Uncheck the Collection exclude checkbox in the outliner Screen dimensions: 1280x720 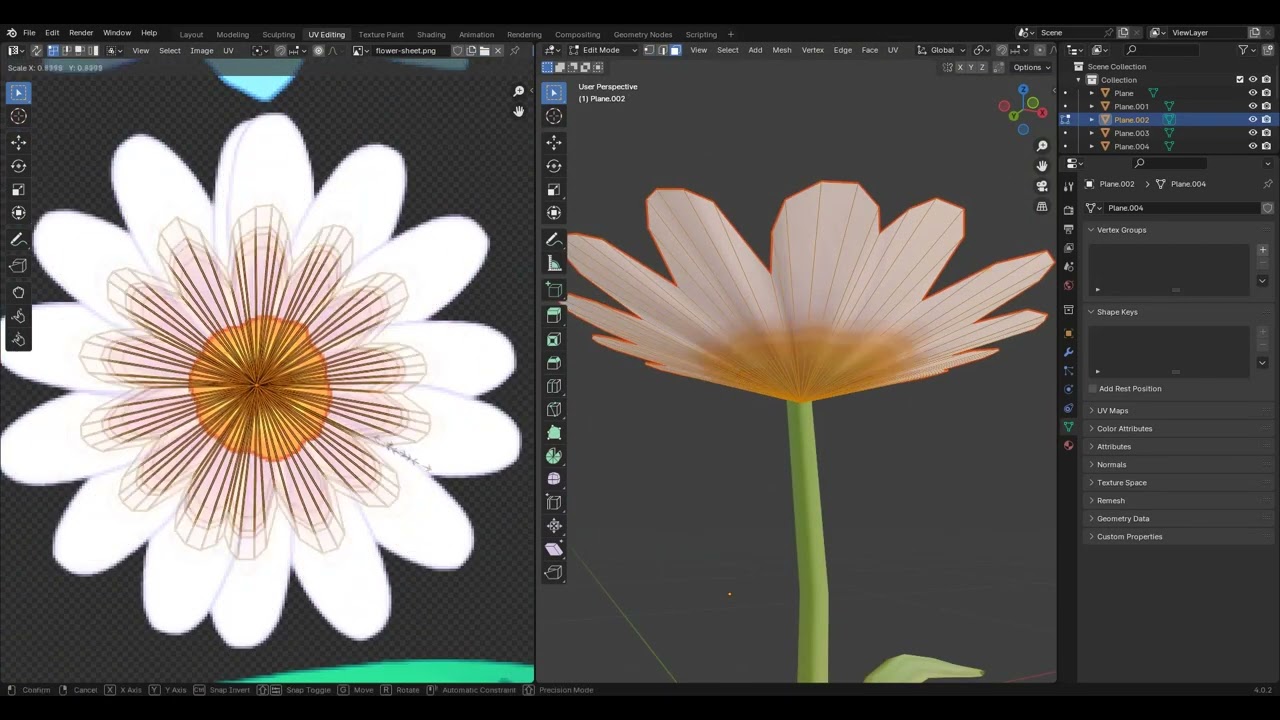pos(1240,80)
